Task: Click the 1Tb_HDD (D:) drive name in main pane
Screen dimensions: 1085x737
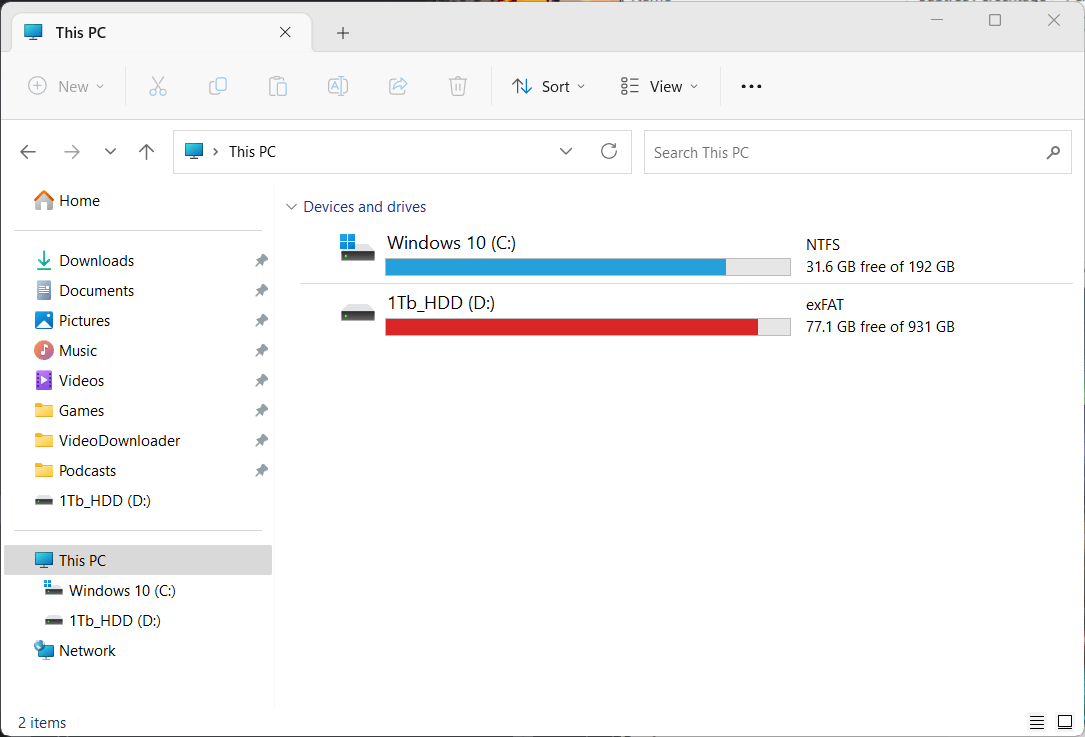Action: click(x=441, y=303)
